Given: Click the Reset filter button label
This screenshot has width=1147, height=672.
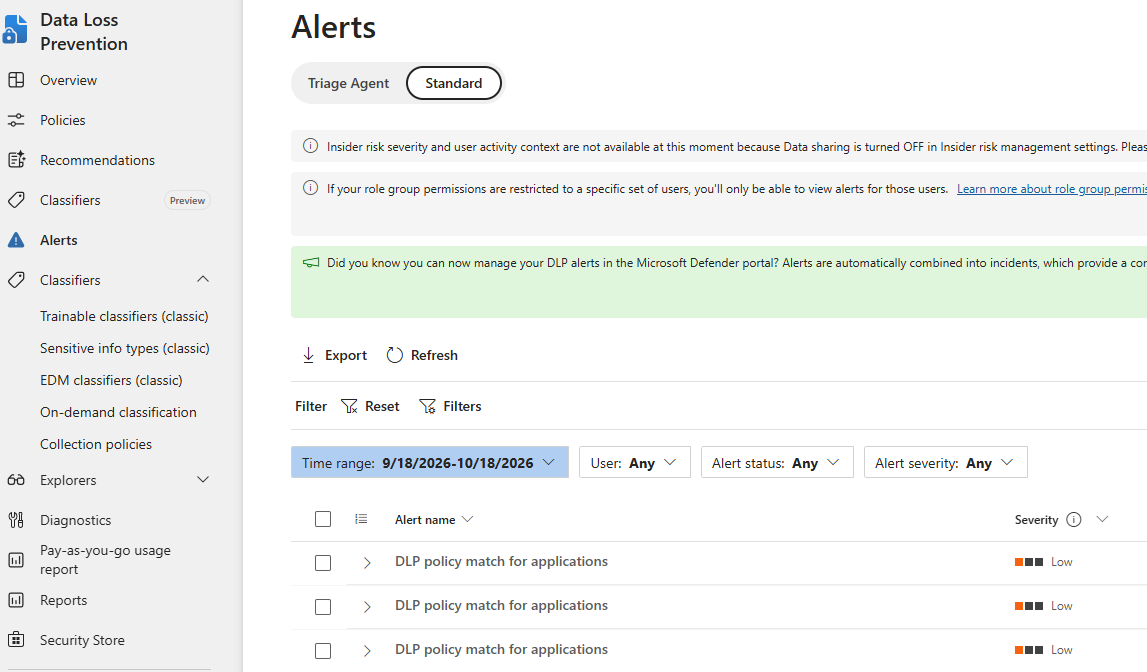Looking at the screenshot, I should coord(383,407).
